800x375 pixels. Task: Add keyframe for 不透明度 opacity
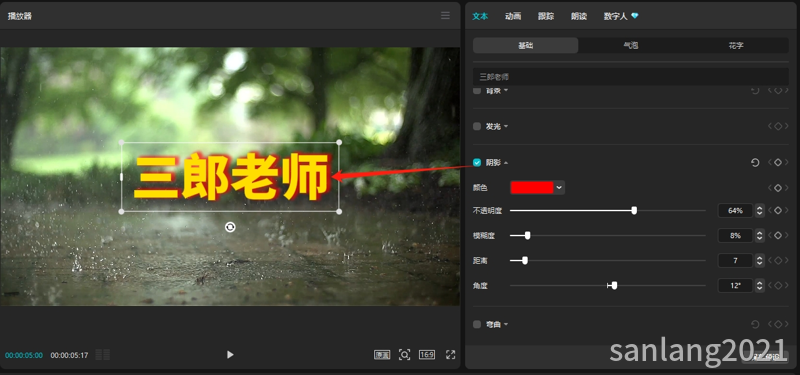(778, 210)
